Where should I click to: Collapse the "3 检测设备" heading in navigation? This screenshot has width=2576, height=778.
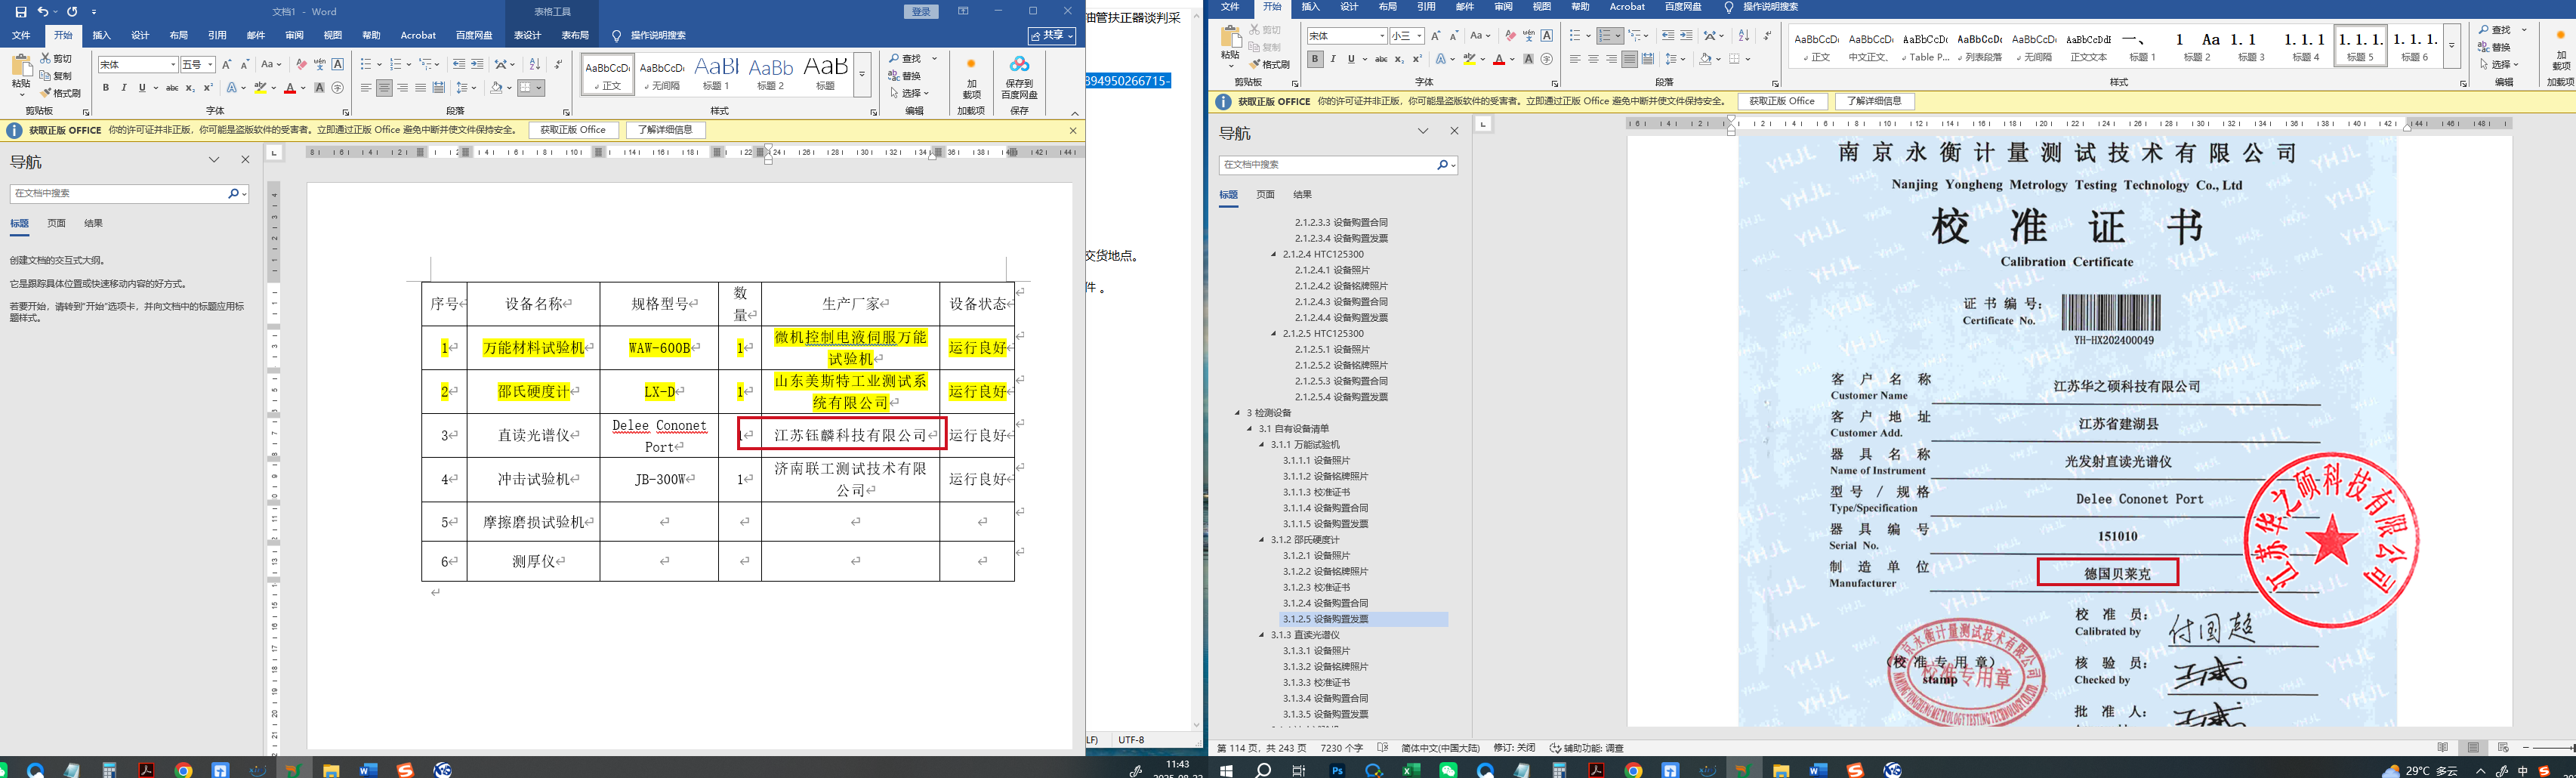(x=1237, y=413)
